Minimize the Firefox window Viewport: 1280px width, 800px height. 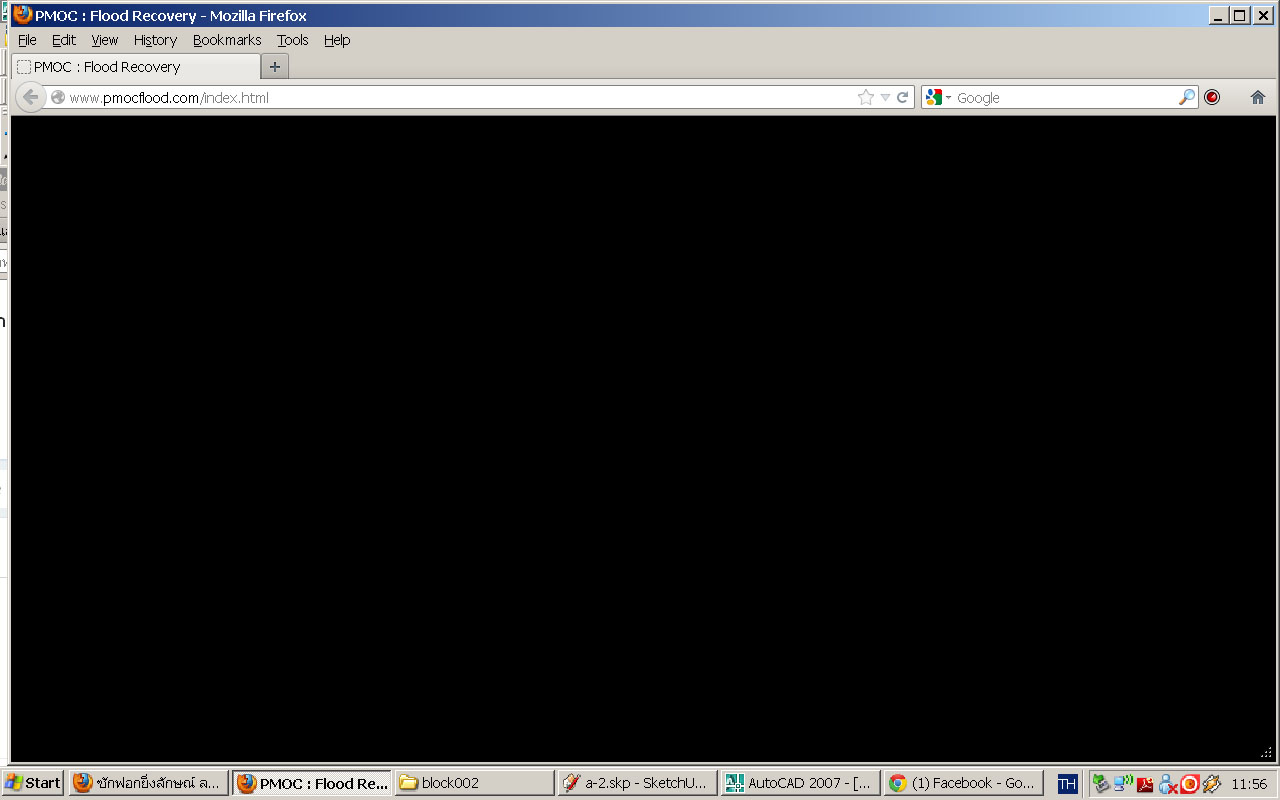tap(1218, 15)
